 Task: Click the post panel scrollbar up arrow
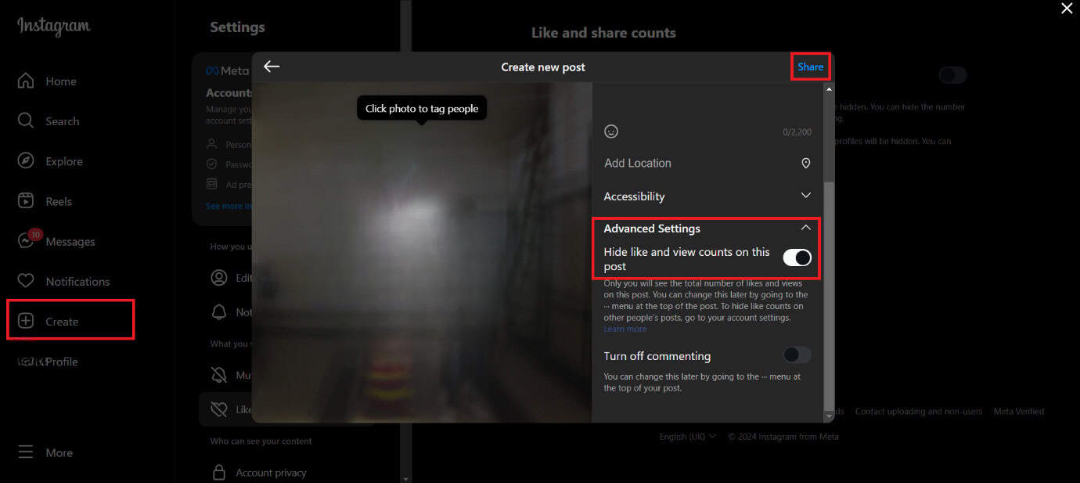[829, 90]
